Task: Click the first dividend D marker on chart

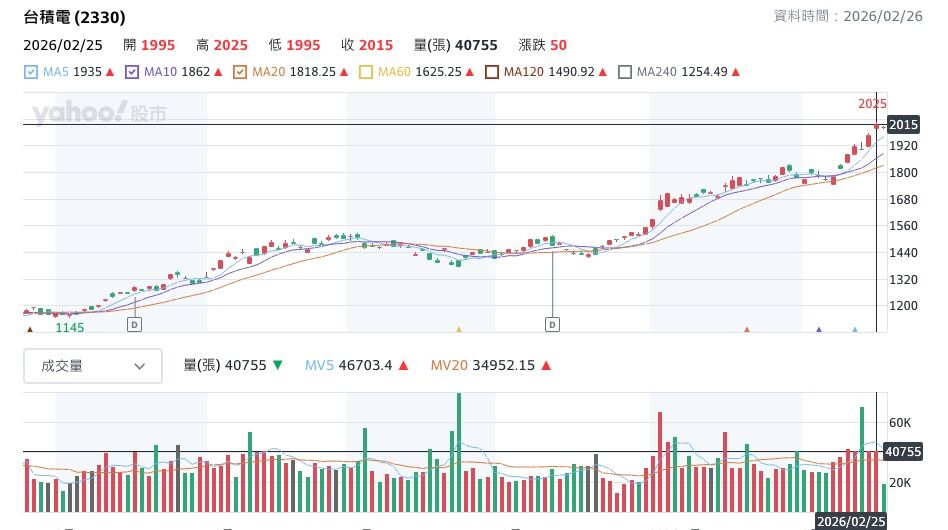Action: pos(135,324)
